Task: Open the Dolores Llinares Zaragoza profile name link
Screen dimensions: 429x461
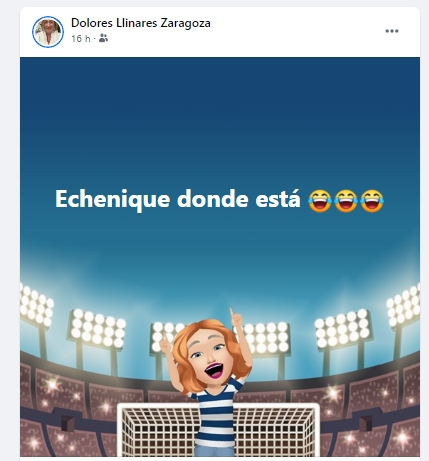Action: 141,23
